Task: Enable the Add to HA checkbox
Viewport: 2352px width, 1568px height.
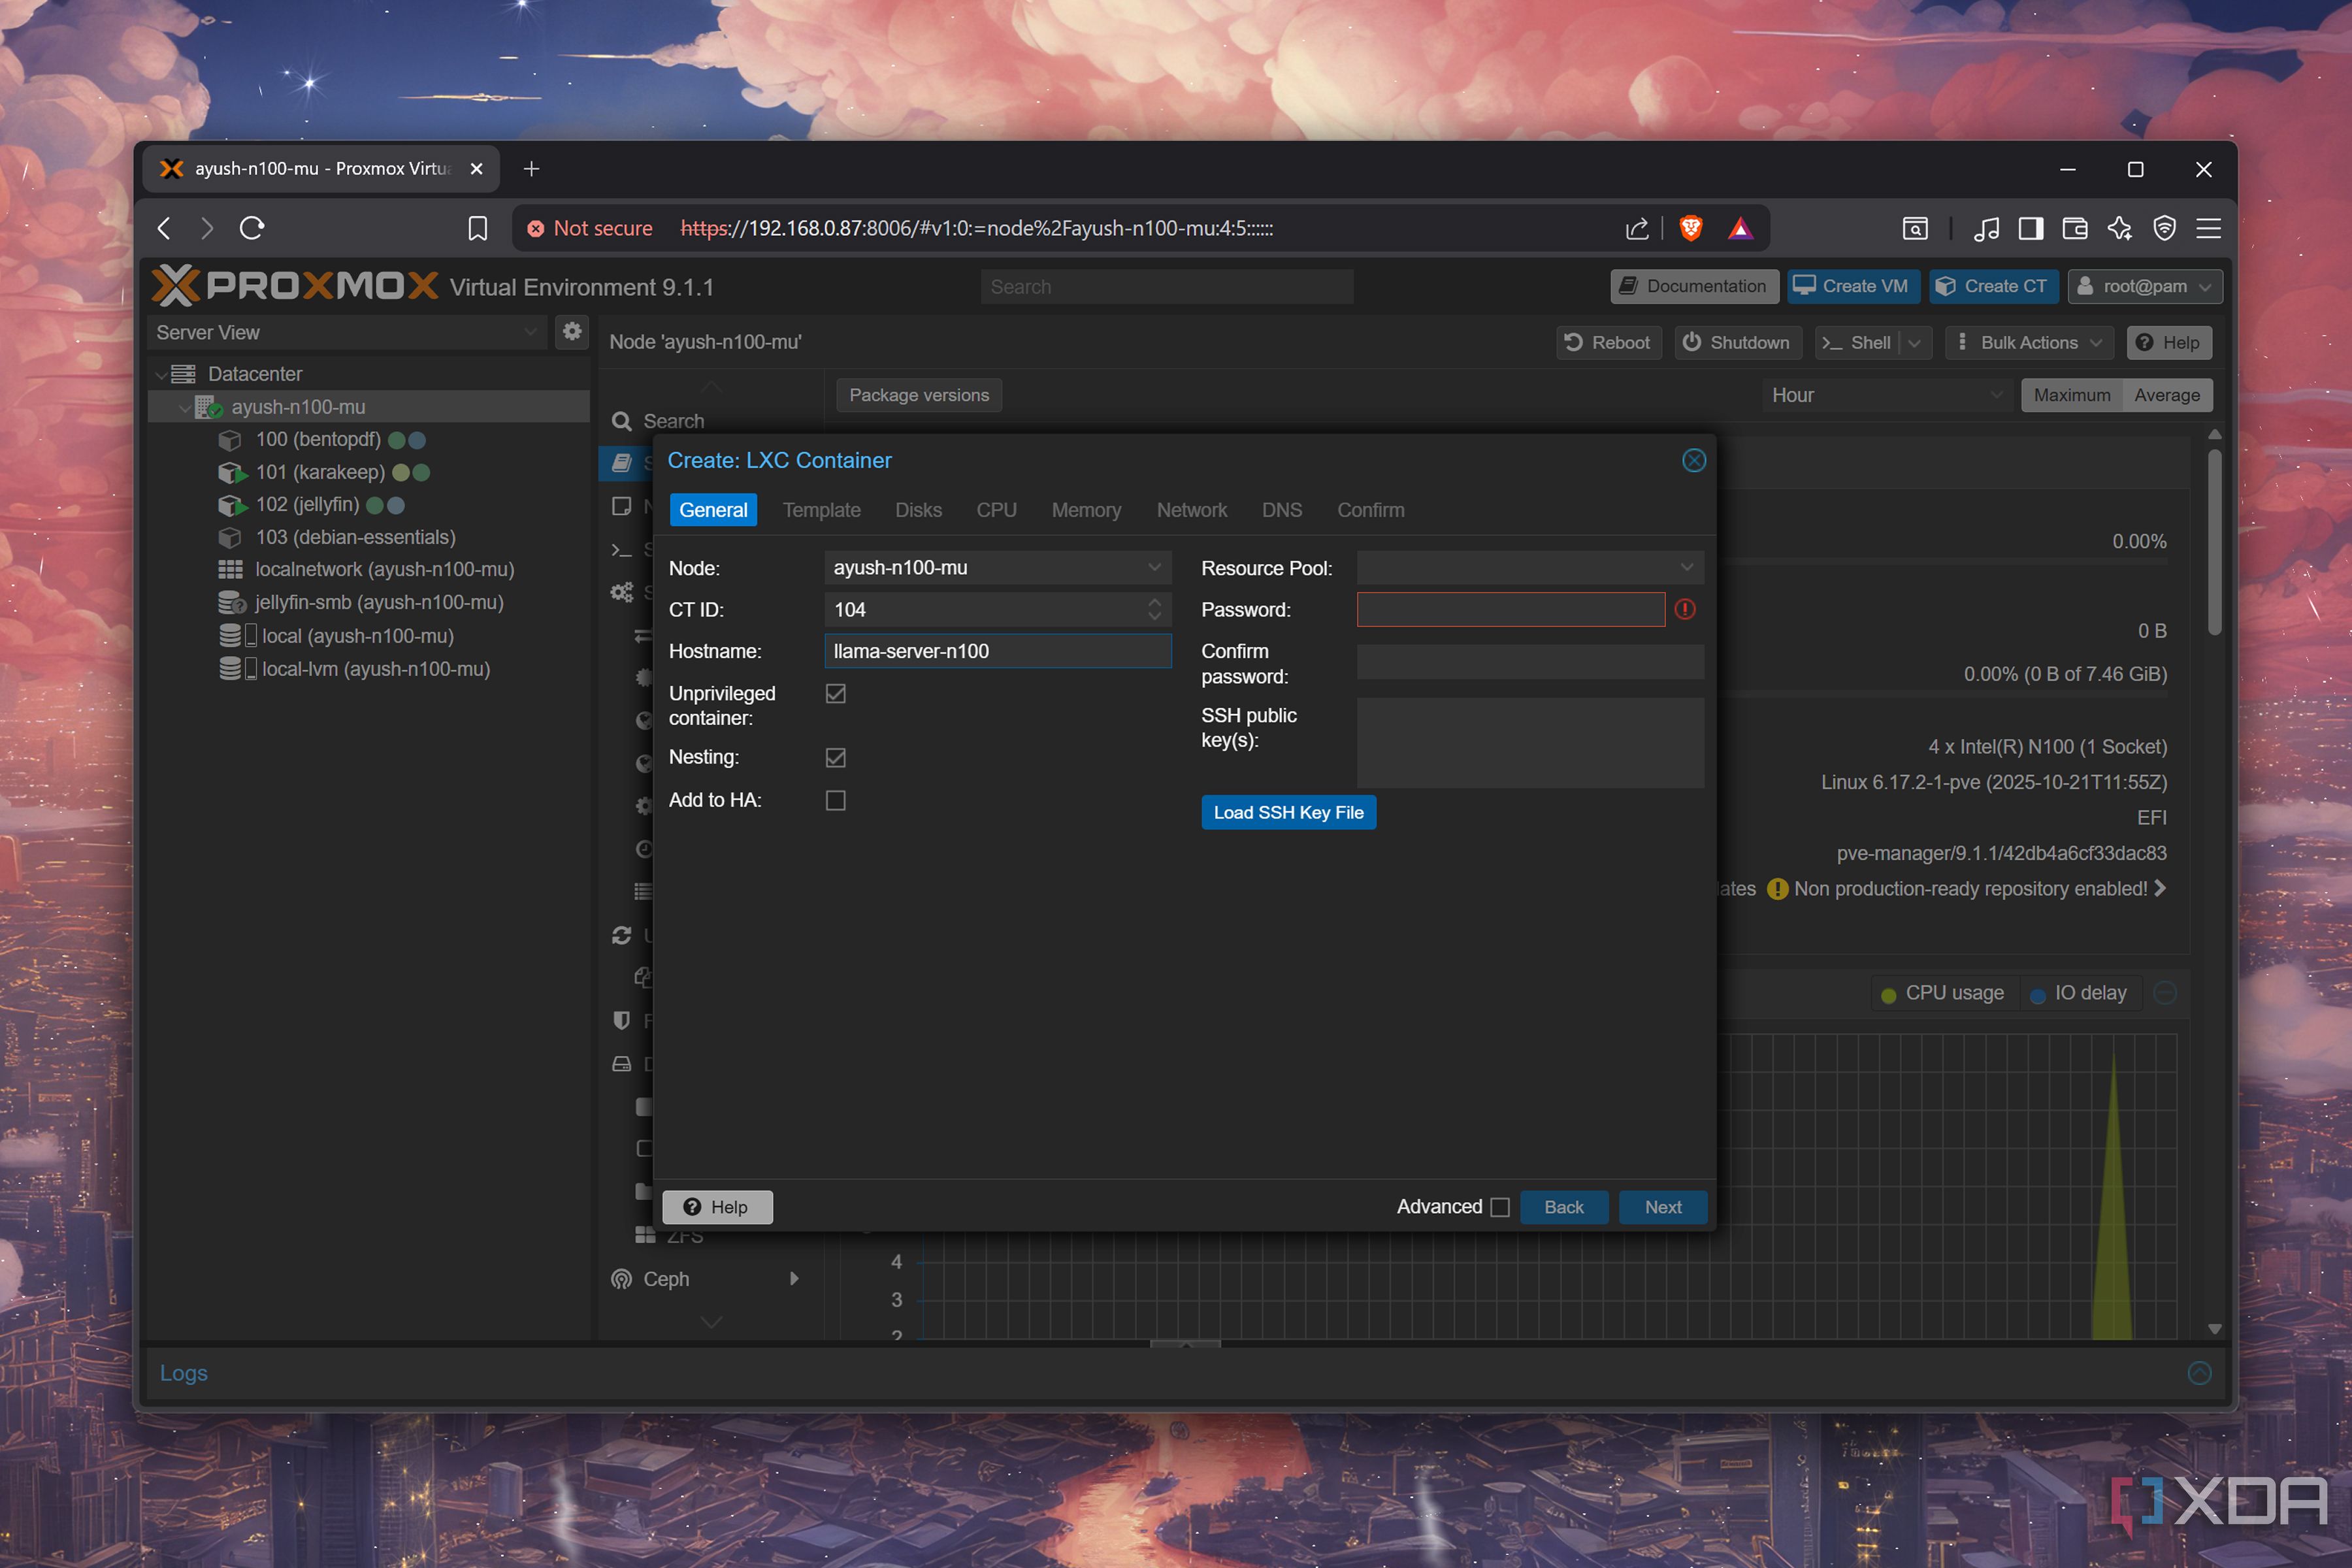Action: [836, 801]
